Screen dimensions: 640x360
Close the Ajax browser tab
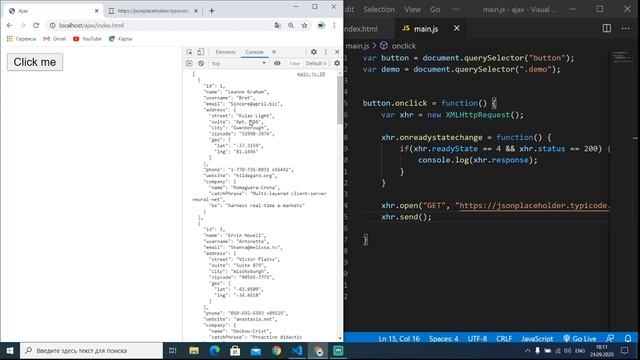[97, 11]
